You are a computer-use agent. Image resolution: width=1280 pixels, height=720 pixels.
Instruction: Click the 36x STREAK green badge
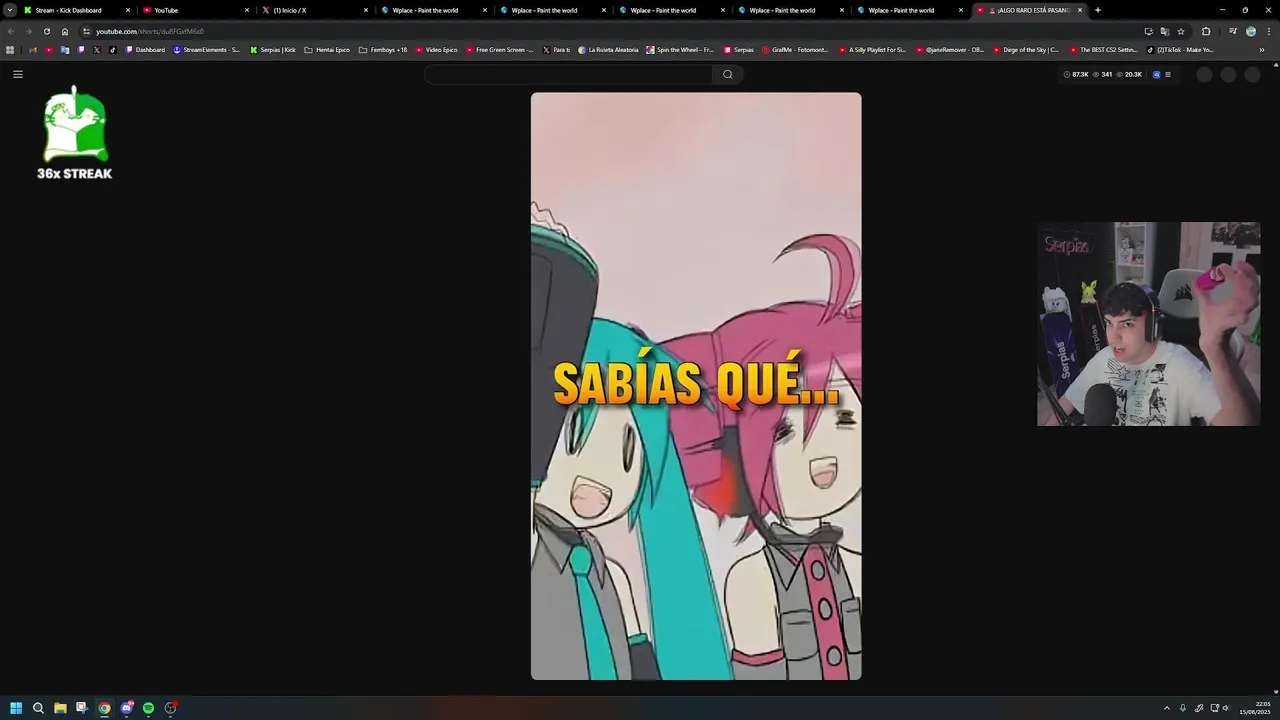tap(75, 133)
